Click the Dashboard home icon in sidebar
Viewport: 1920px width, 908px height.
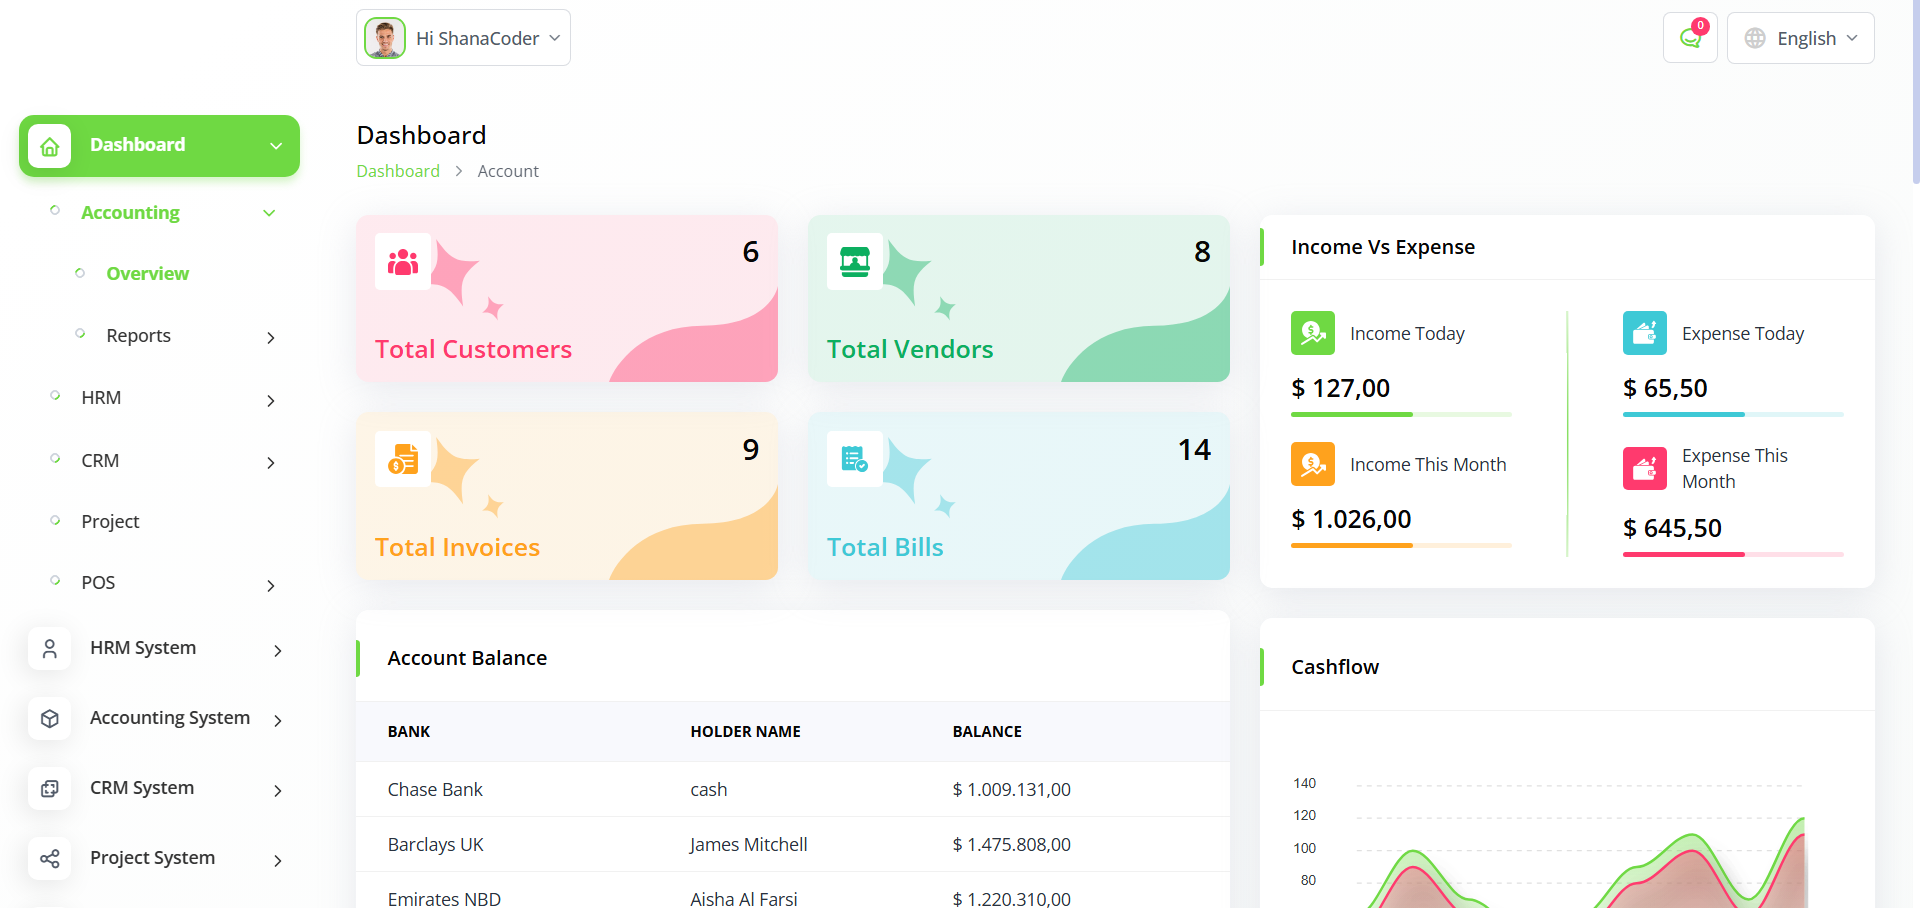coord(49,146)
